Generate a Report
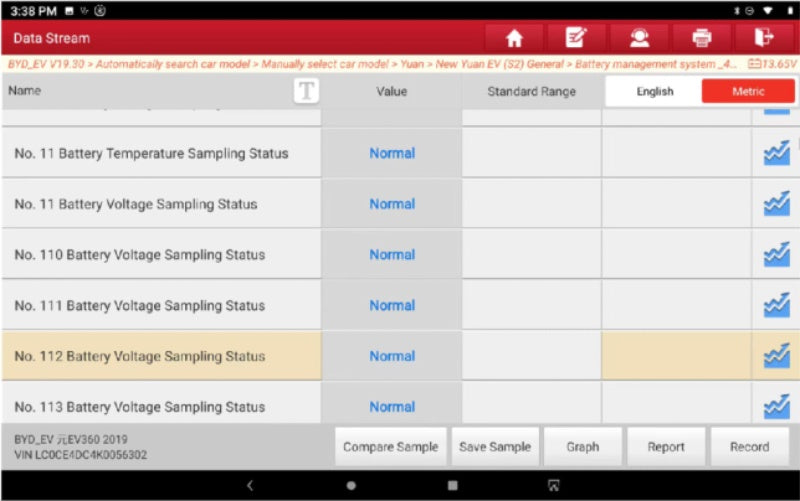This screenshot has width=800, height=501. [666, 447]
